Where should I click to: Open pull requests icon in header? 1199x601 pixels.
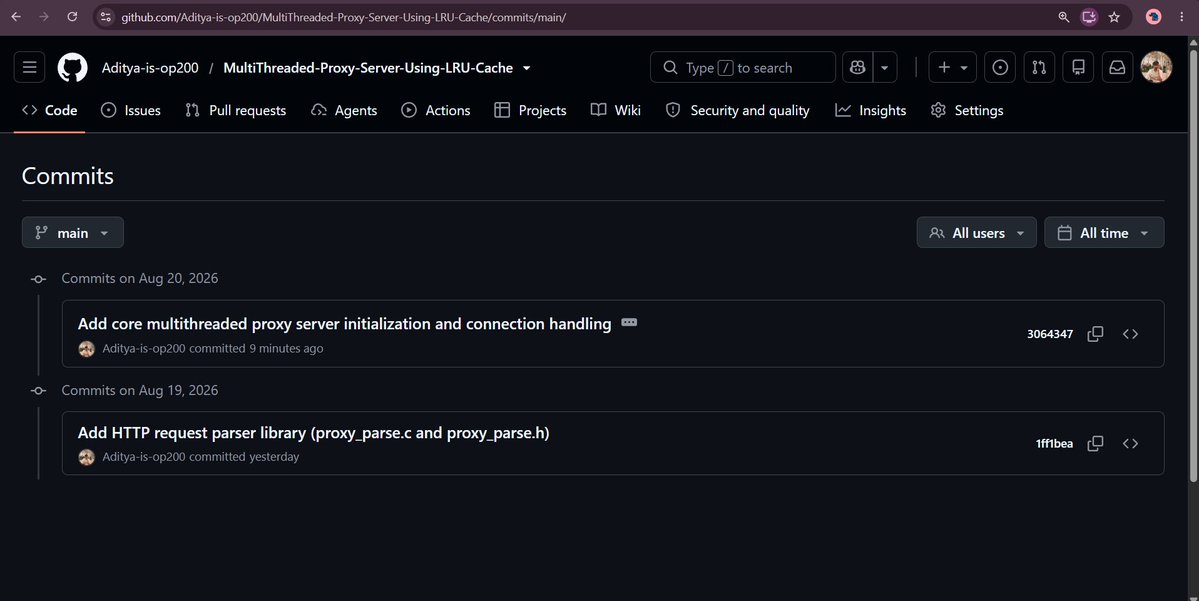(1038, 67)
